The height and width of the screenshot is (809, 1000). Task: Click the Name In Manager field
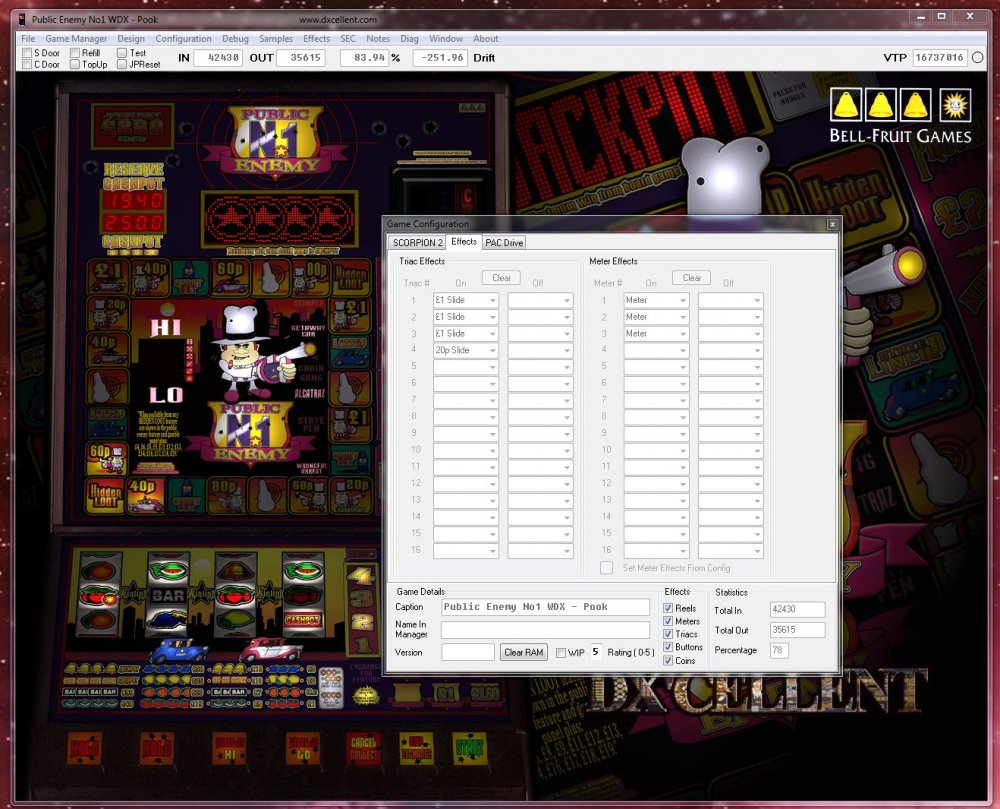(x=545, y=629)
